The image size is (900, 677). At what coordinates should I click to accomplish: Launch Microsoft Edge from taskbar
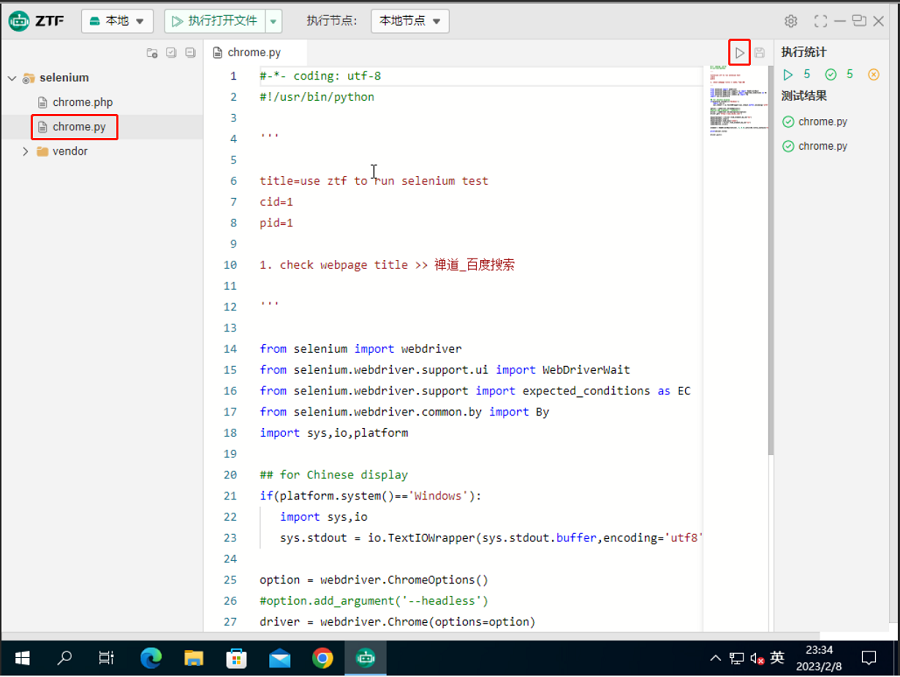151,658
